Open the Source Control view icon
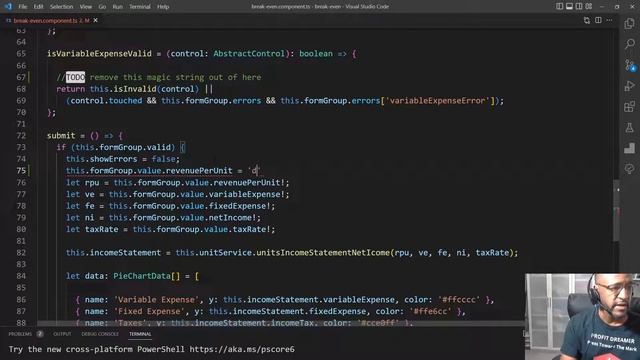This screenshot has width=640, height=360. [629, 65]
